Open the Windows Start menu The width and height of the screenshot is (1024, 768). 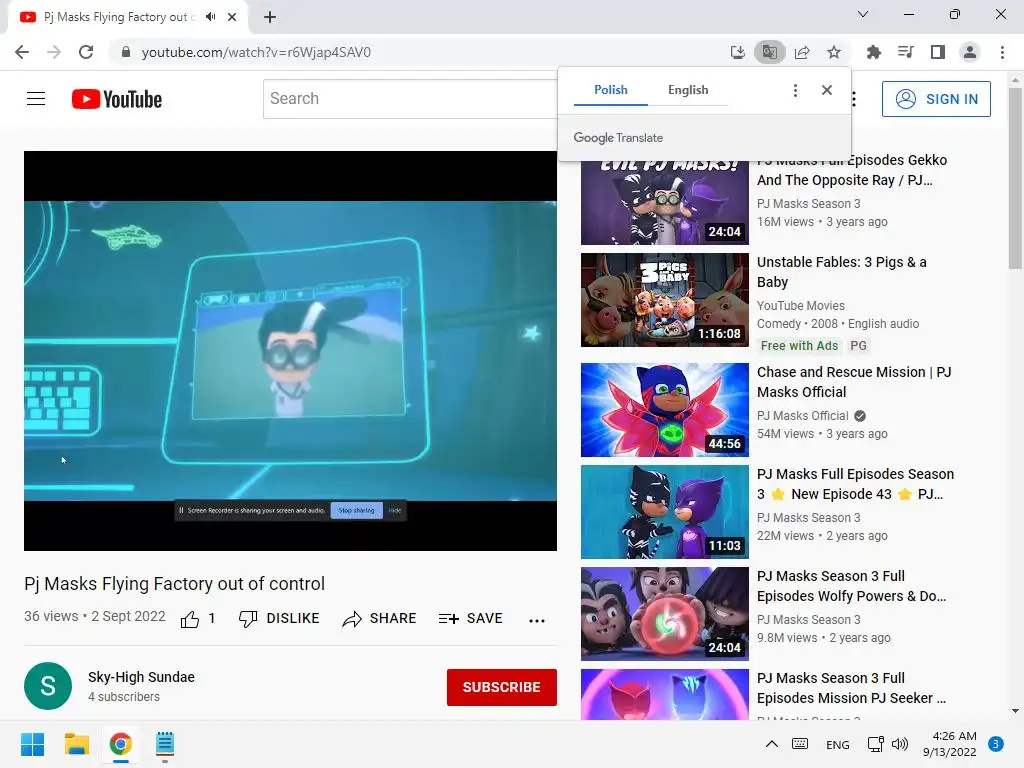pos(32,744)
